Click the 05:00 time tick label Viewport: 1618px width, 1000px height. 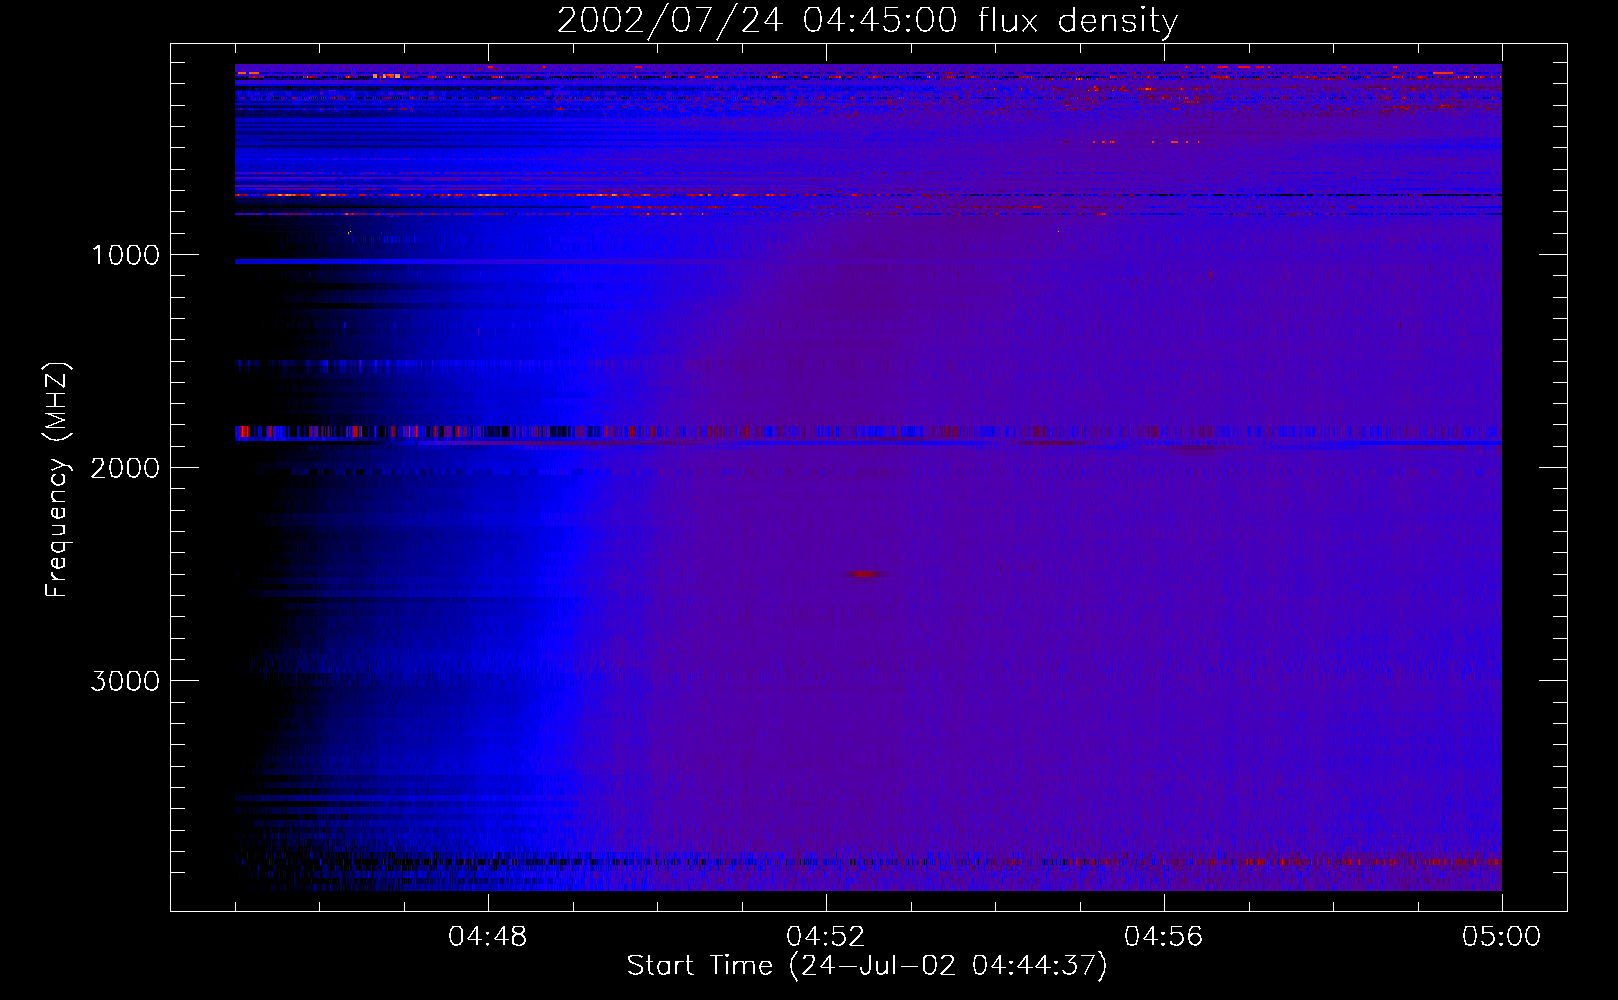pos(1501,937)
